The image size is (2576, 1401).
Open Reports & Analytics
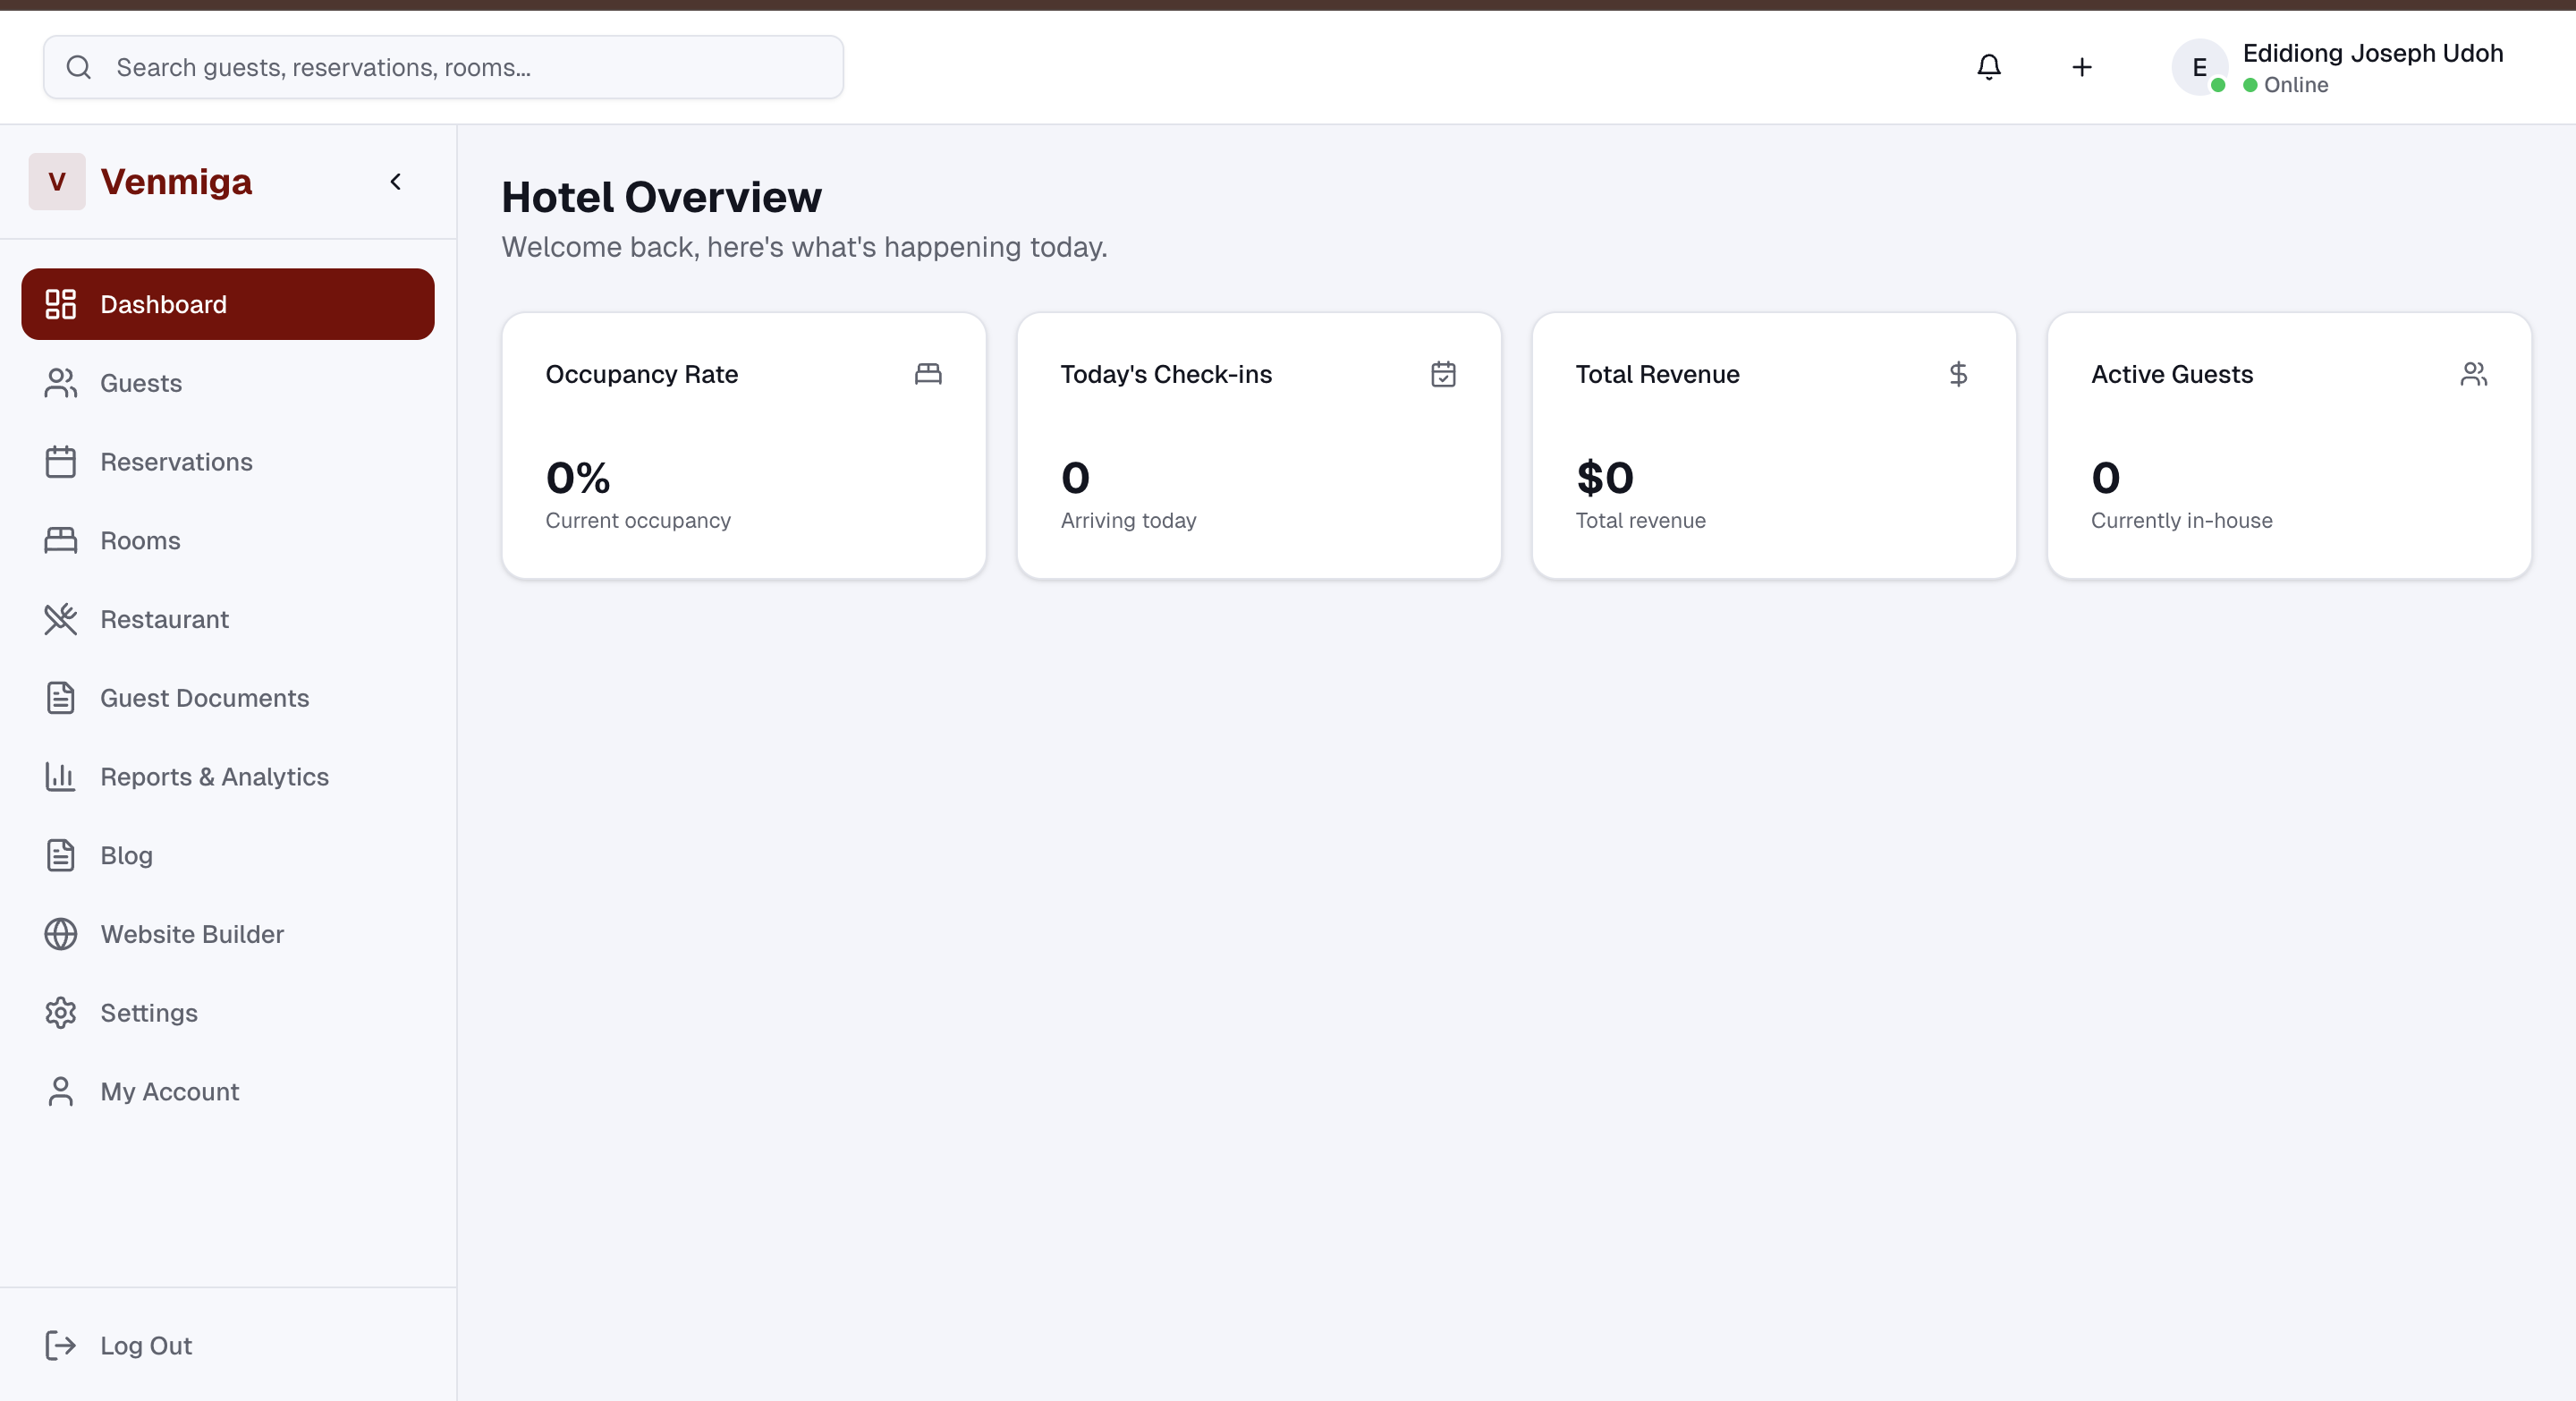(x=214, y=777)
